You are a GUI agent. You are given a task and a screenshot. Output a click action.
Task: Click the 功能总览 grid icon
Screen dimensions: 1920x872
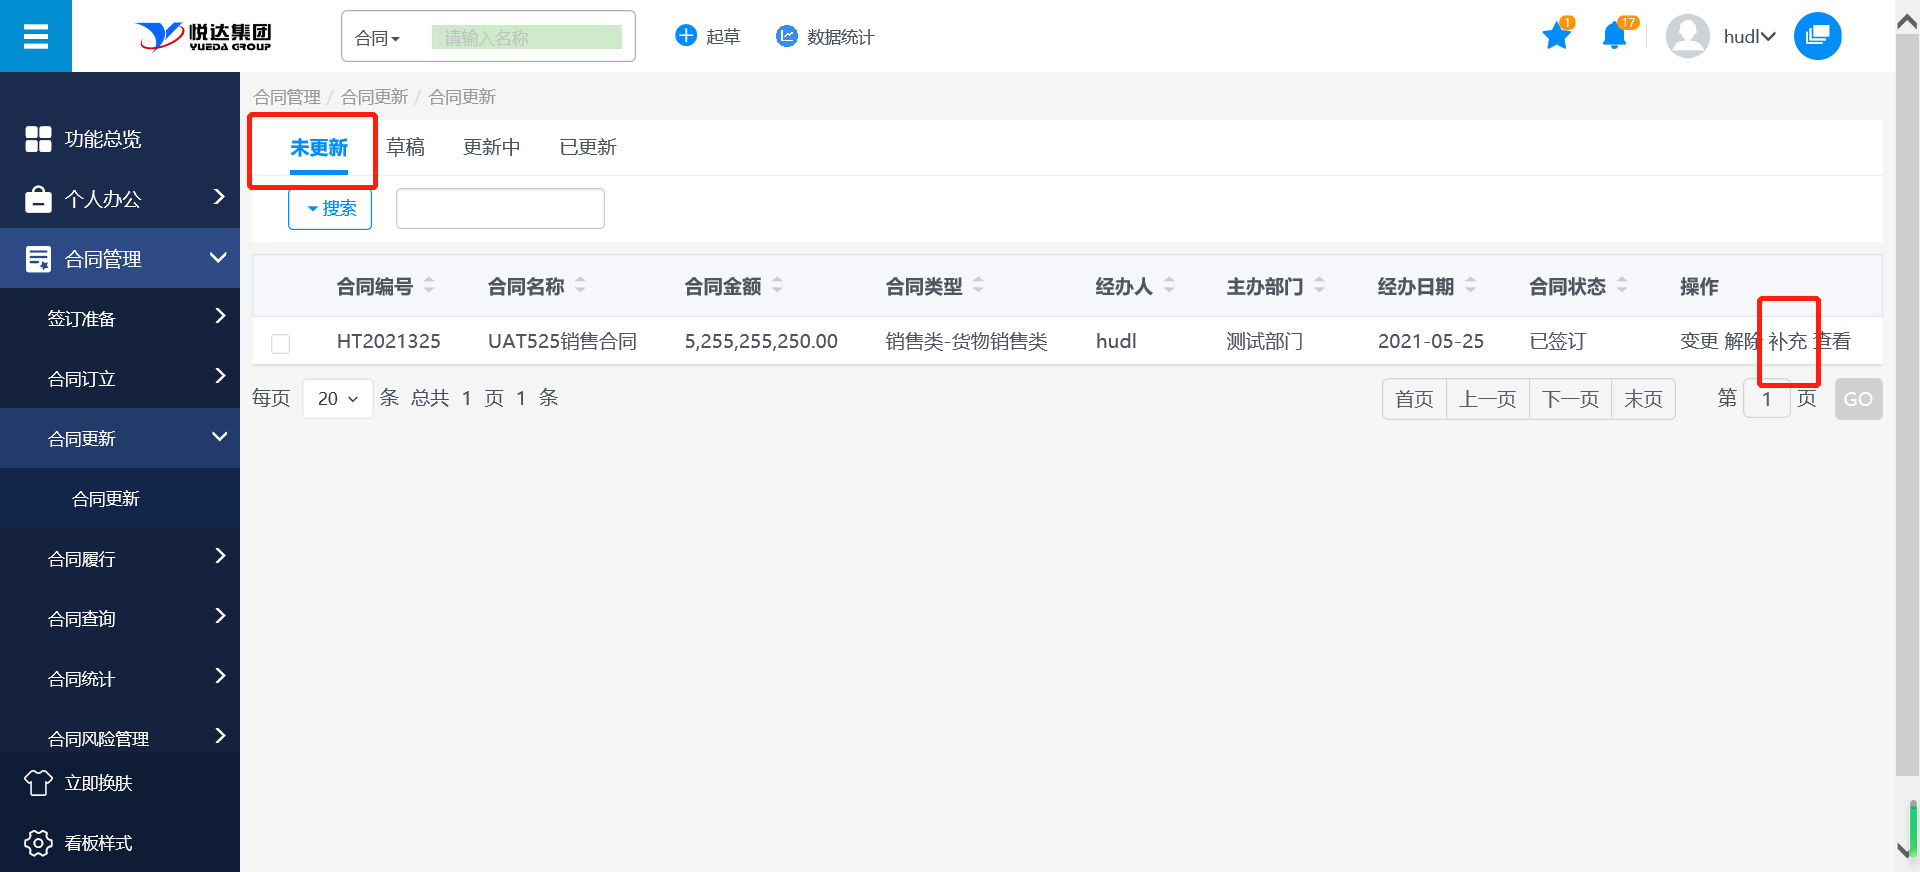coord(38,139)
